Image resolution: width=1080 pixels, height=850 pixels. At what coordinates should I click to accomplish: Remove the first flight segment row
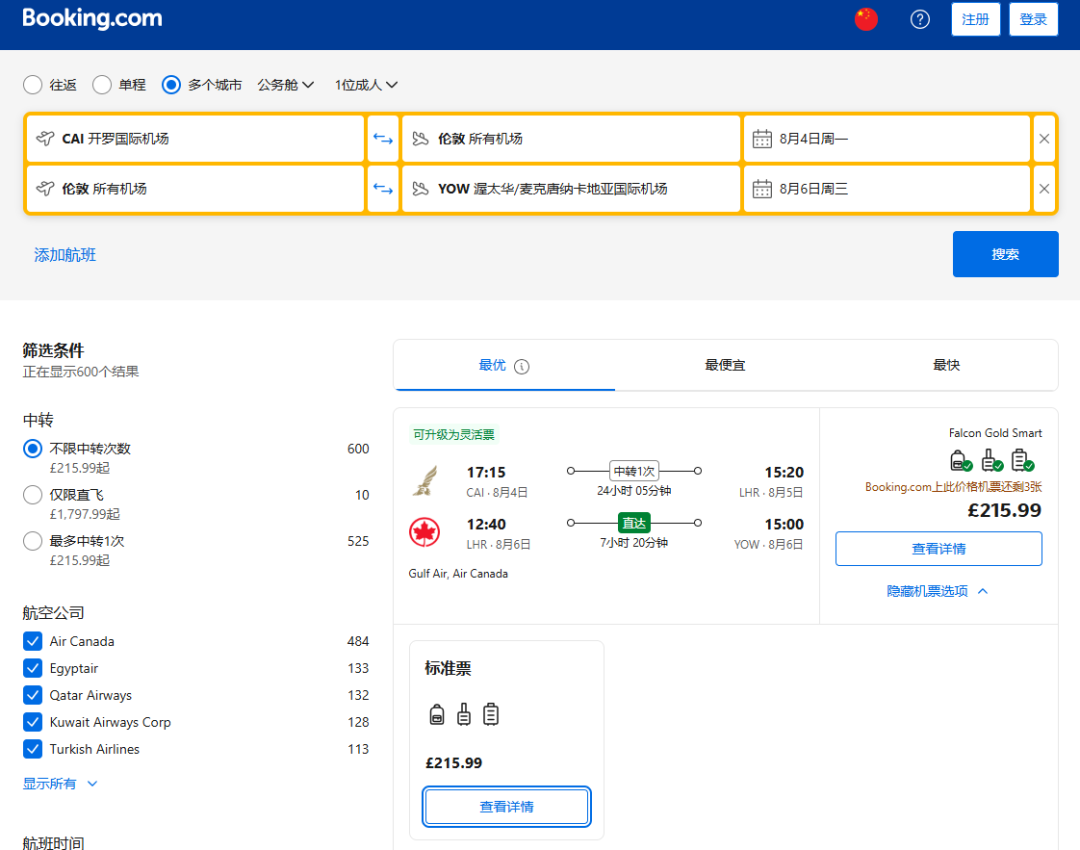pos(1044,138)
